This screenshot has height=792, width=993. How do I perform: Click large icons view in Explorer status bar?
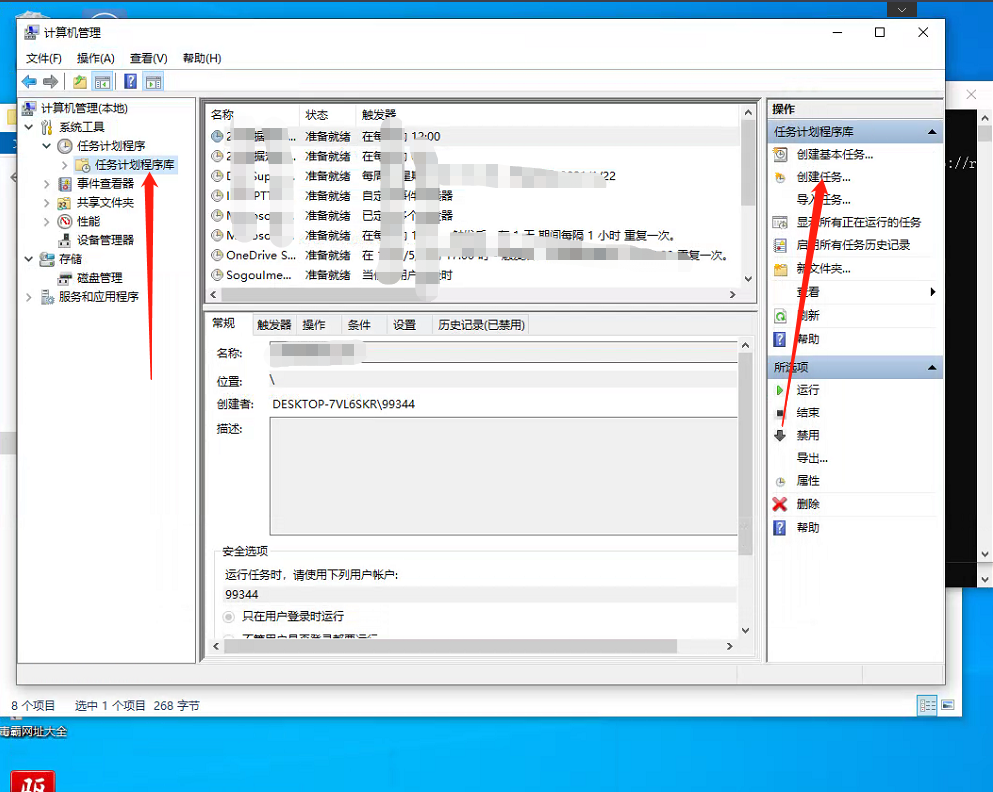point(947,705)
